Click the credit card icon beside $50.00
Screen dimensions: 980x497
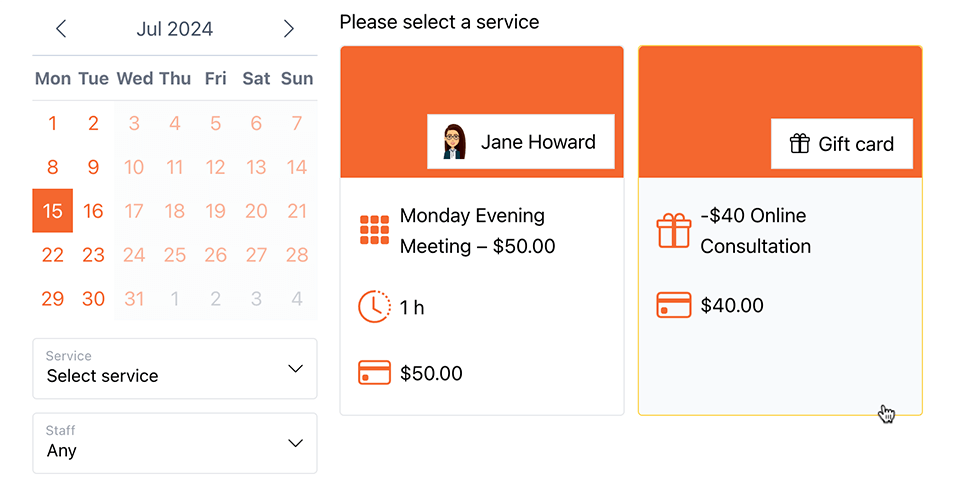374,373
